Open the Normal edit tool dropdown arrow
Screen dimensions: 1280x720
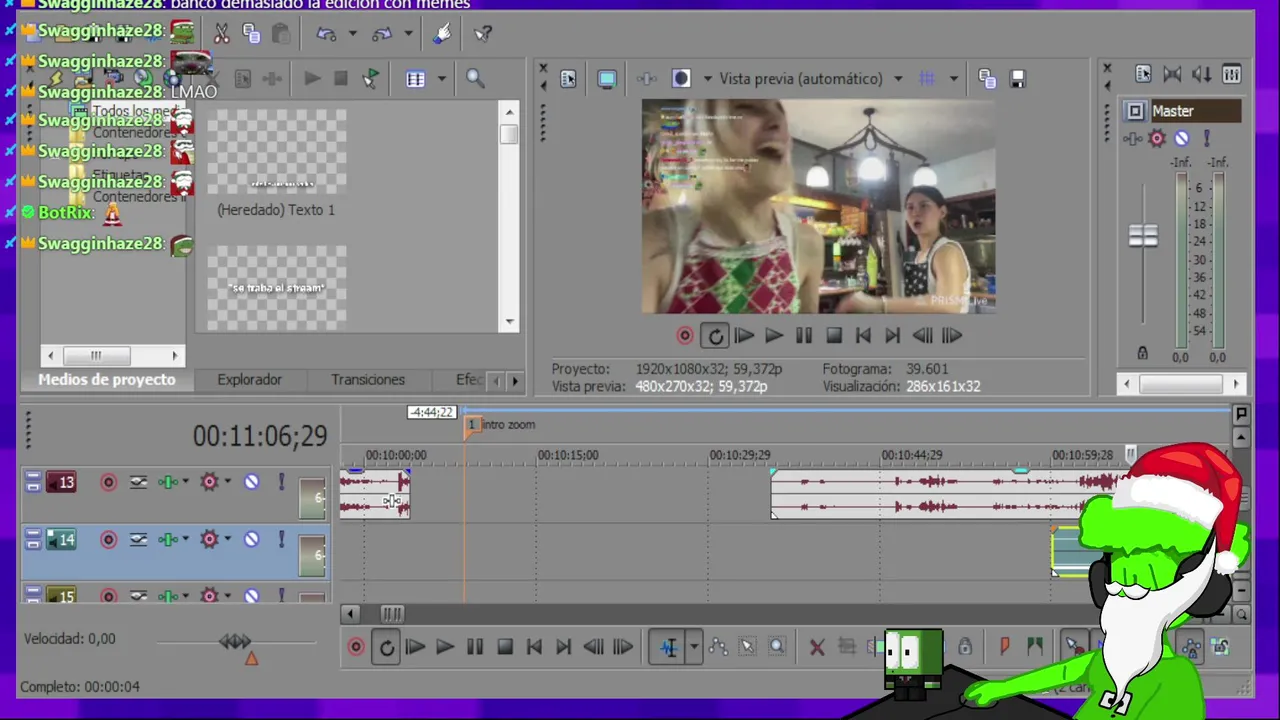(x=693, y=647)
